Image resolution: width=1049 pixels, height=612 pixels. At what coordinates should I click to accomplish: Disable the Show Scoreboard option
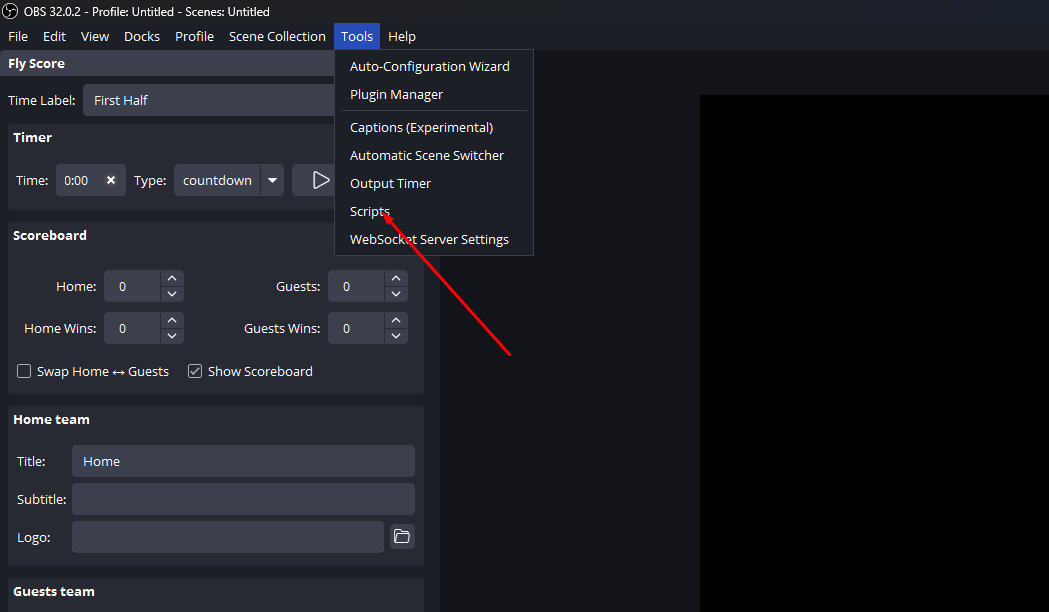point(194,371)
